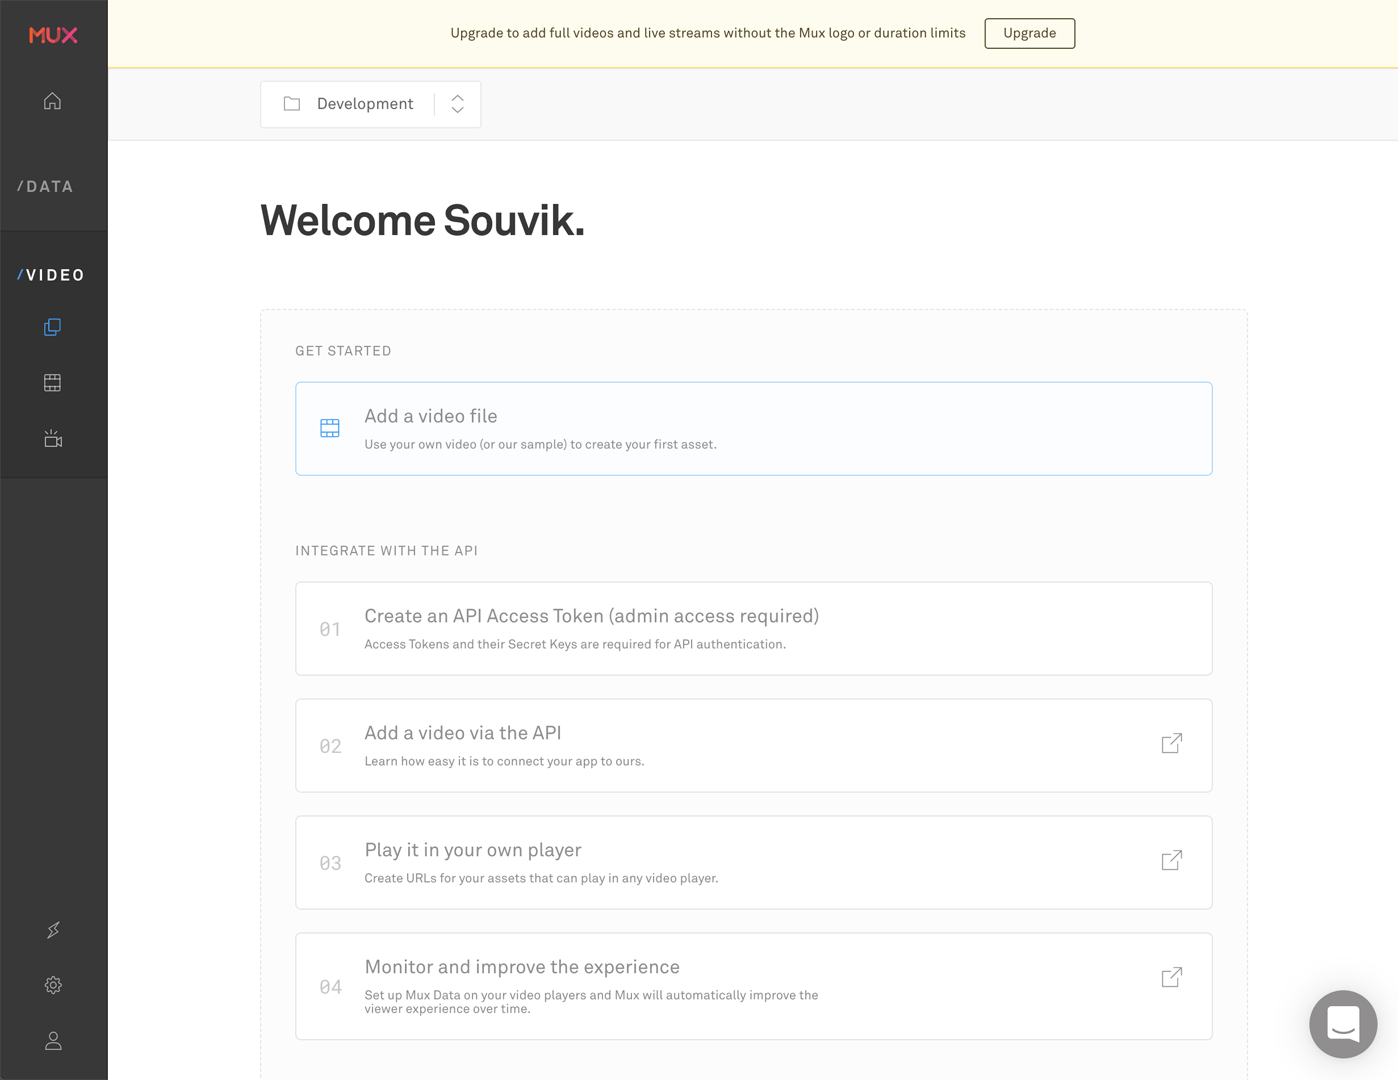1398x1080 pixels.
Task: Click the 04 step number
Action: click(x=330, y=987)
